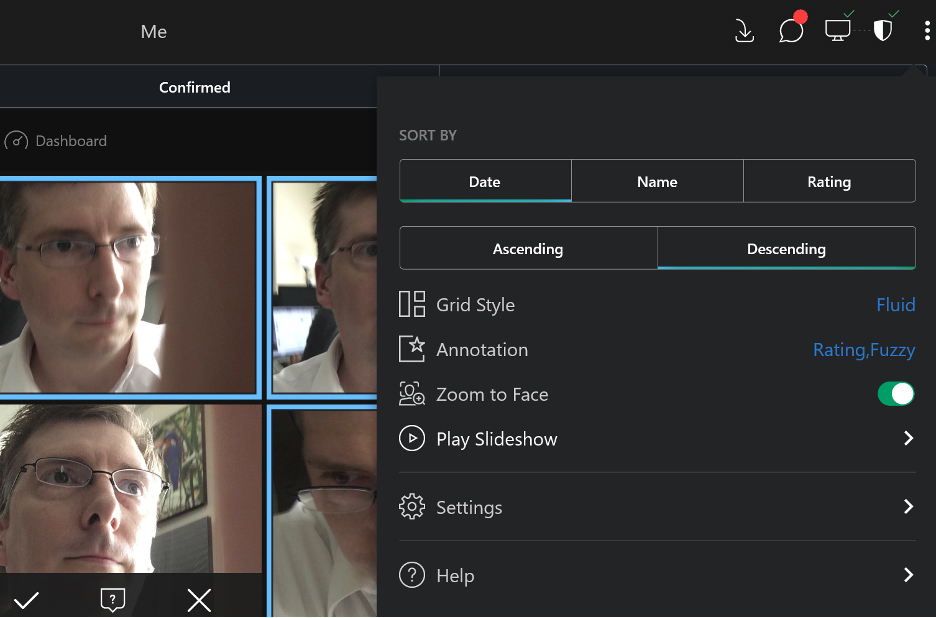This screenshot has width=936, height=618.
Task: Reject faces using the X icon
Action: coord(198,600)
